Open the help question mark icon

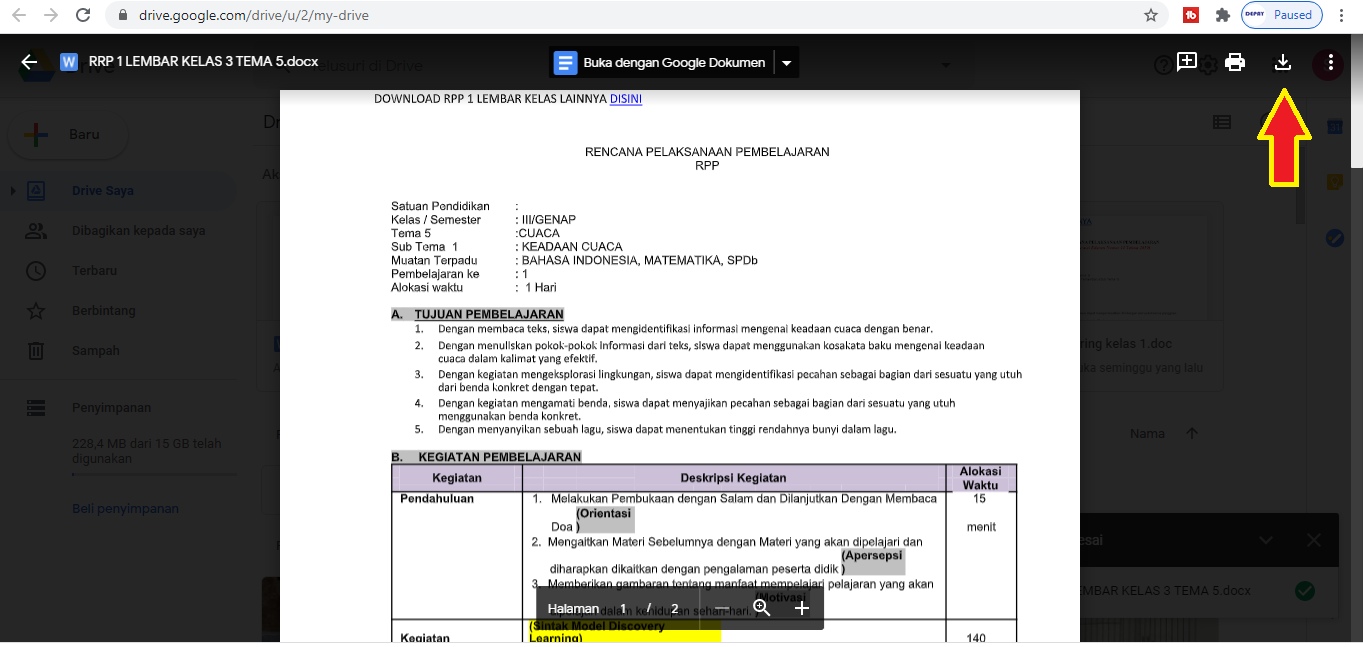coord(1163,63)
